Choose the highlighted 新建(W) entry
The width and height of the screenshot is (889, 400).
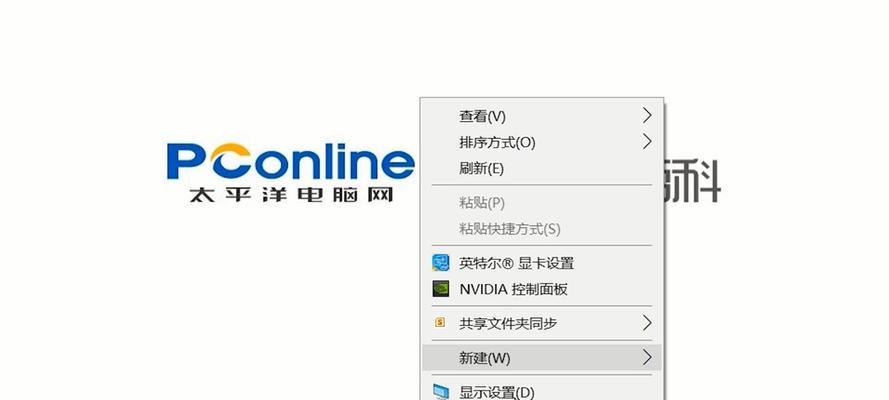[541, 358]
